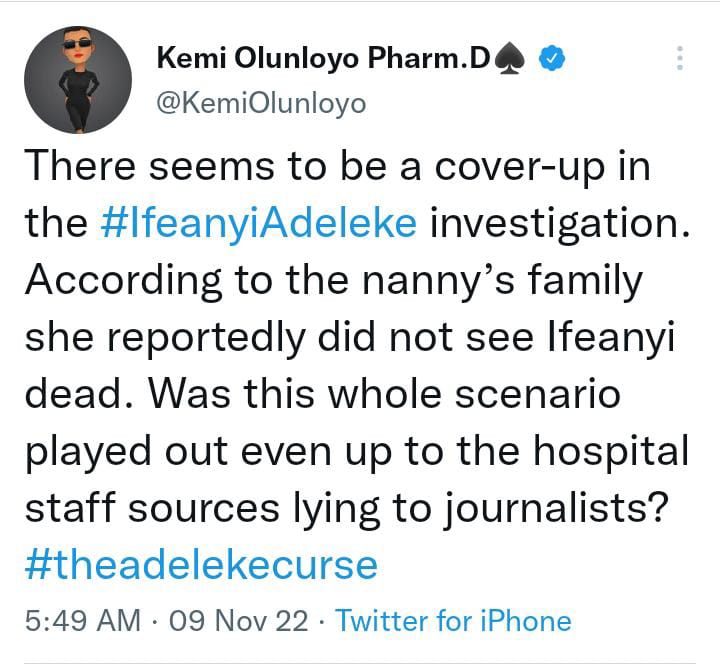This screenshot has height=670, width=720.
Task: Open the Twitter for iPhone source link
Action: click(x=453, y=620)
